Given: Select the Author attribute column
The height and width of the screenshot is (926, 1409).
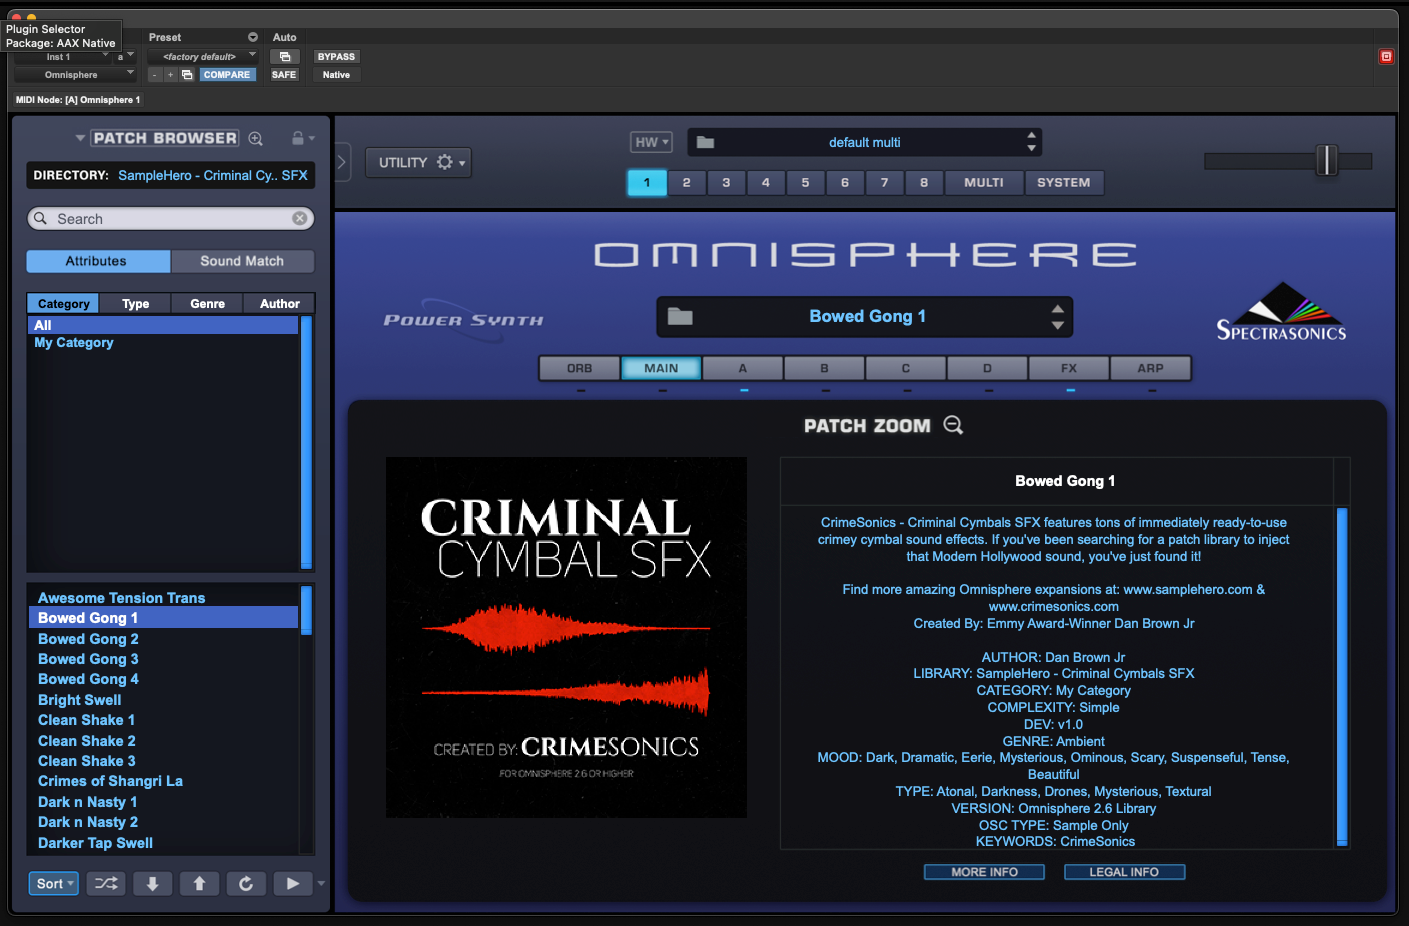Looking at the screenshot, I should click(280, 303).
